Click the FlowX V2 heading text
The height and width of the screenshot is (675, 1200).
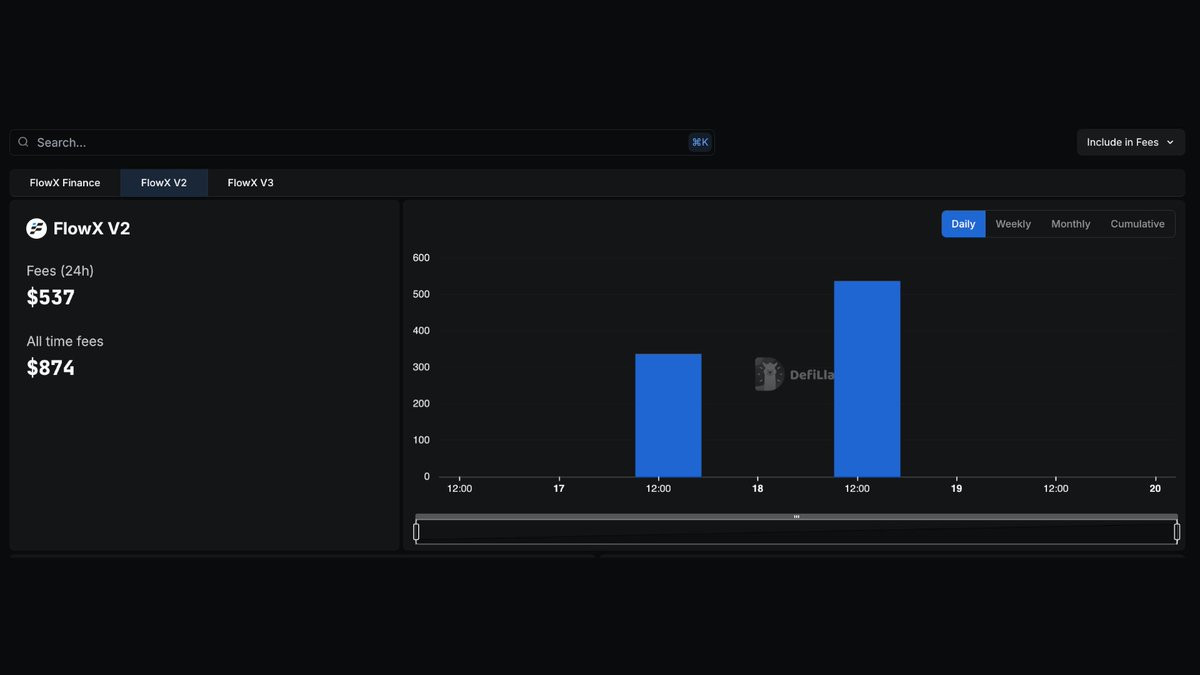92,229
